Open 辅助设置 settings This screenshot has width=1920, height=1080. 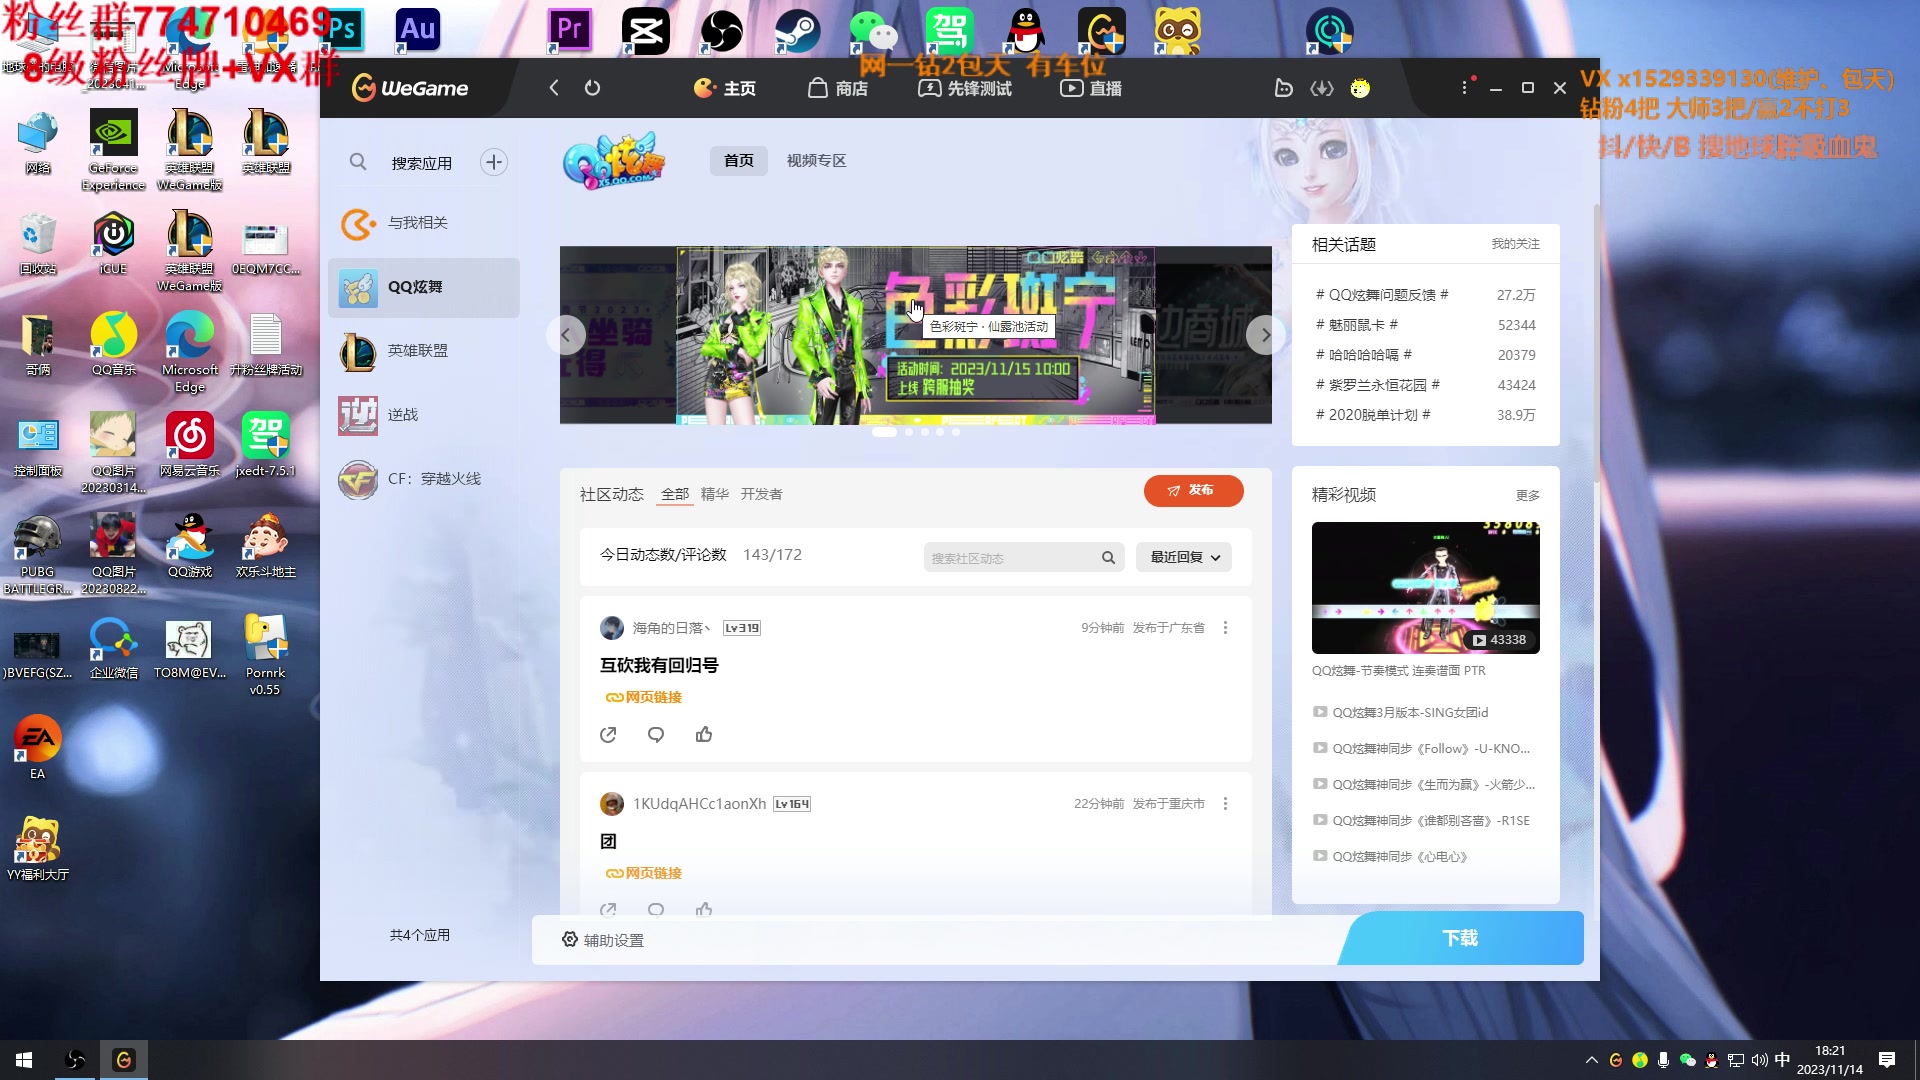pyautogui.click(x=603, y=940)
